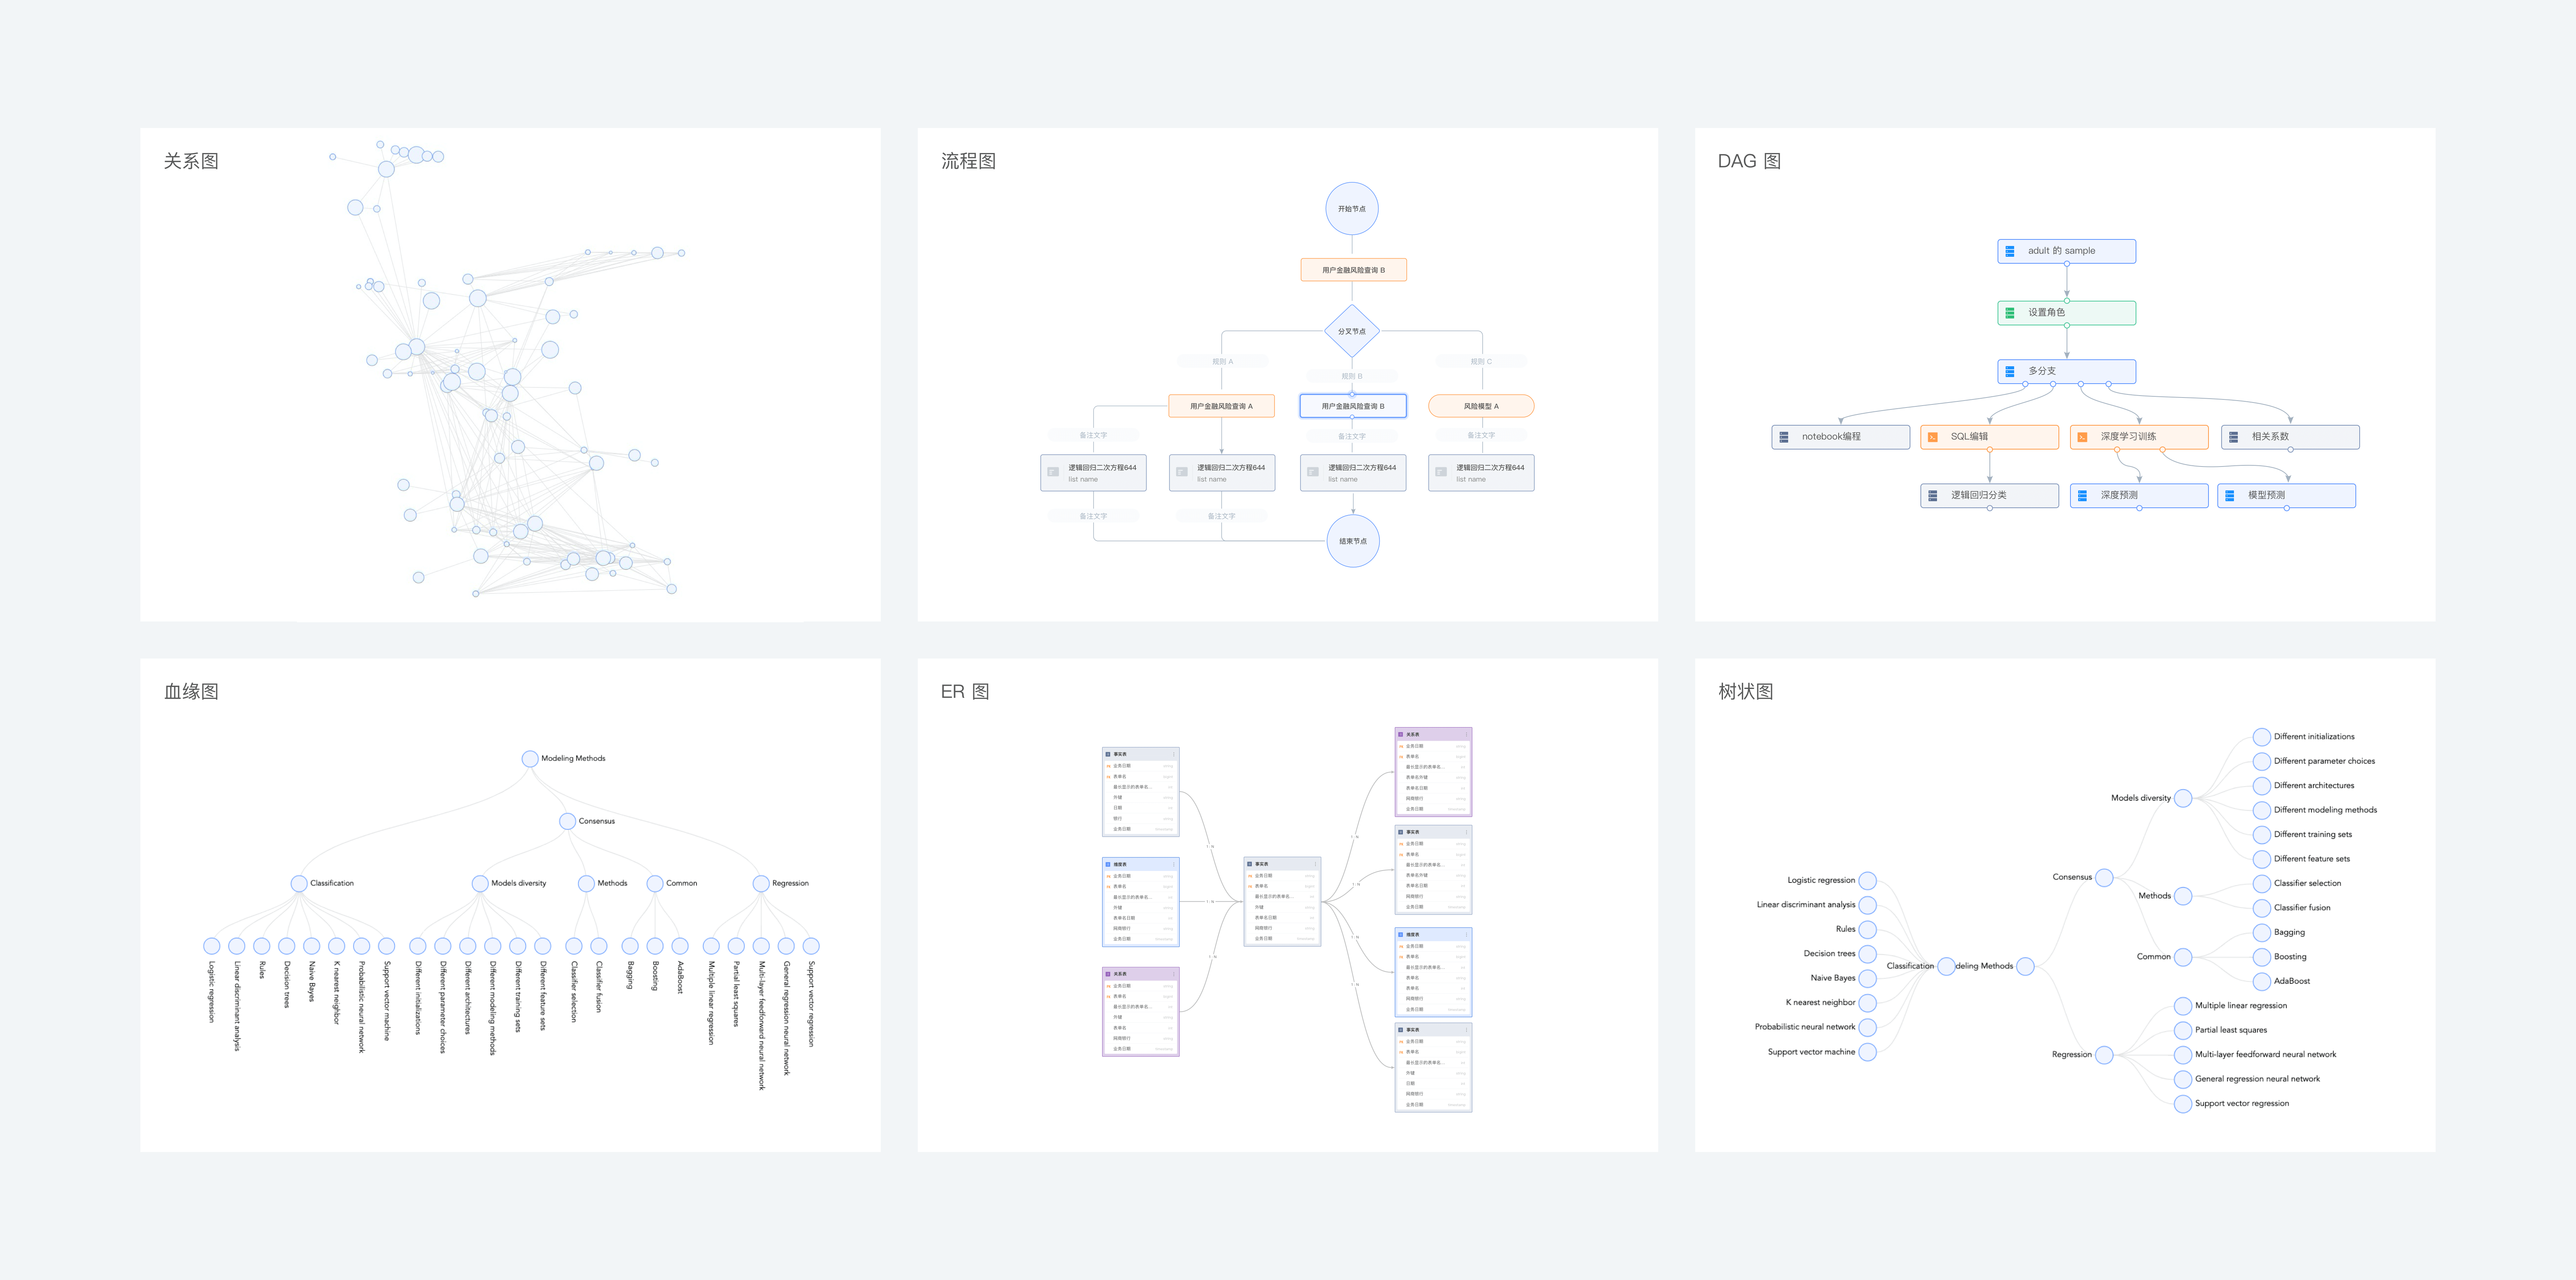The width and height of the screenshot is (2576, 1280).
Task: Click the orange icon on SQL编辑 node
Action: tap(1933, 437)
